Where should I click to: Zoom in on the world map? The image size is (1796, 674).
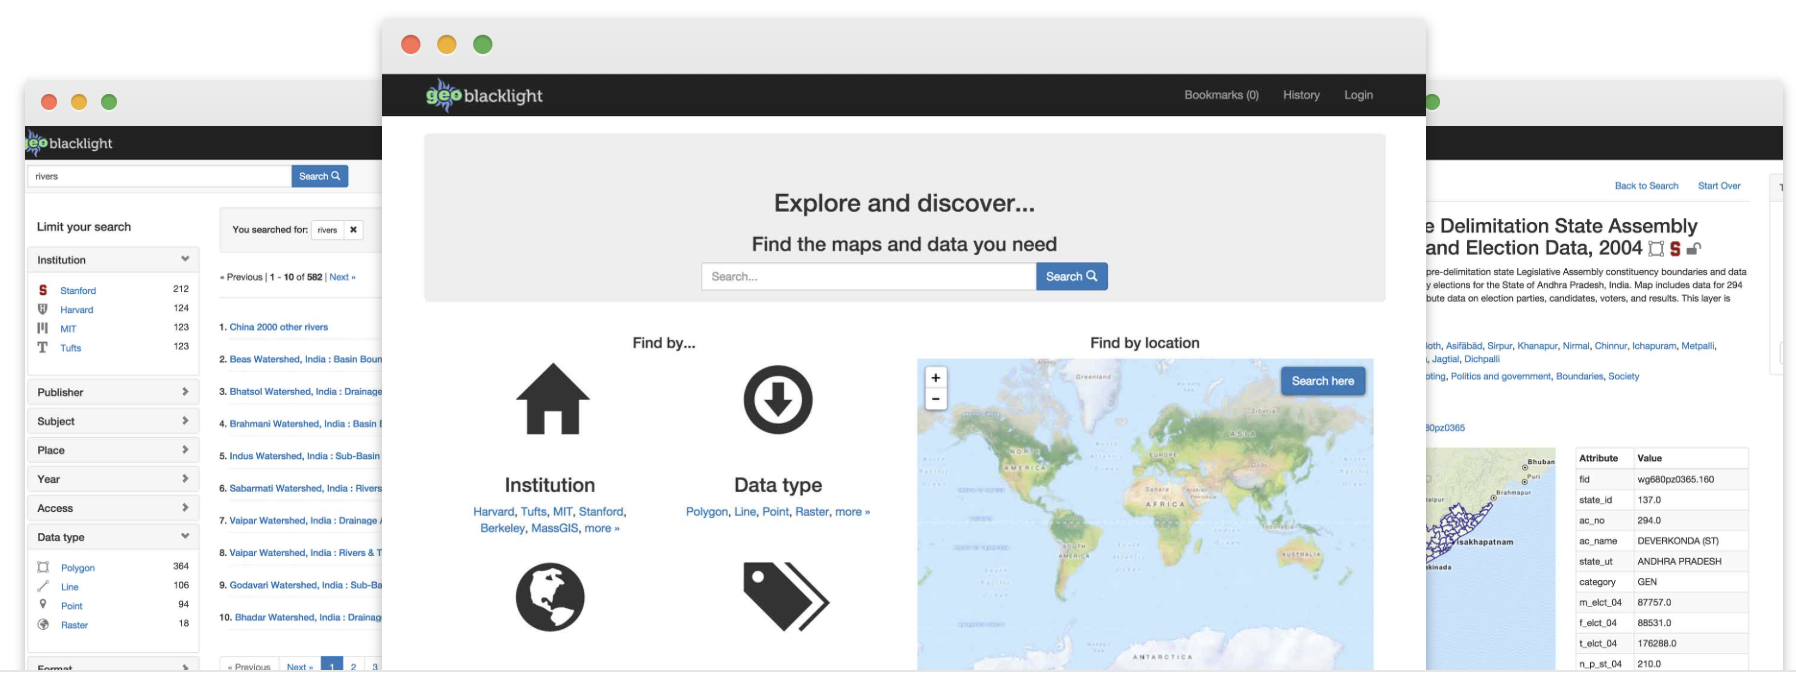click(936, 378)
